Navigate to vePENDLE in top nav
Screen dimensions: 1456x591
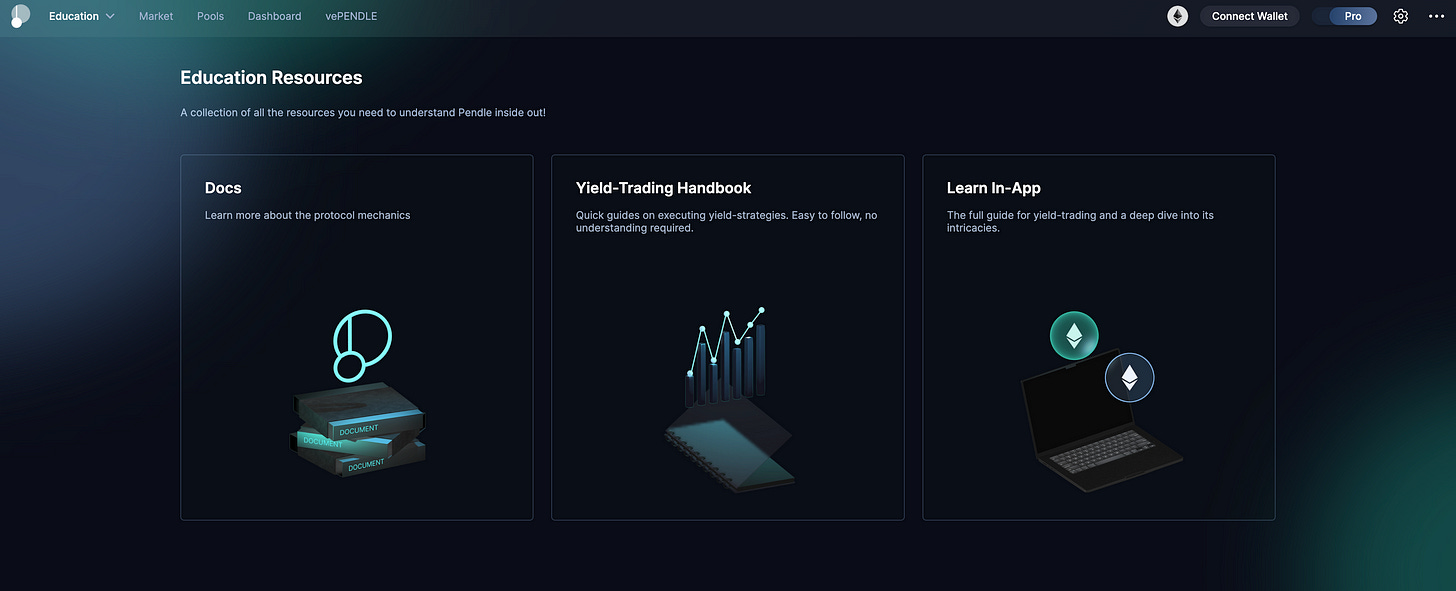[x=351, y=16]
